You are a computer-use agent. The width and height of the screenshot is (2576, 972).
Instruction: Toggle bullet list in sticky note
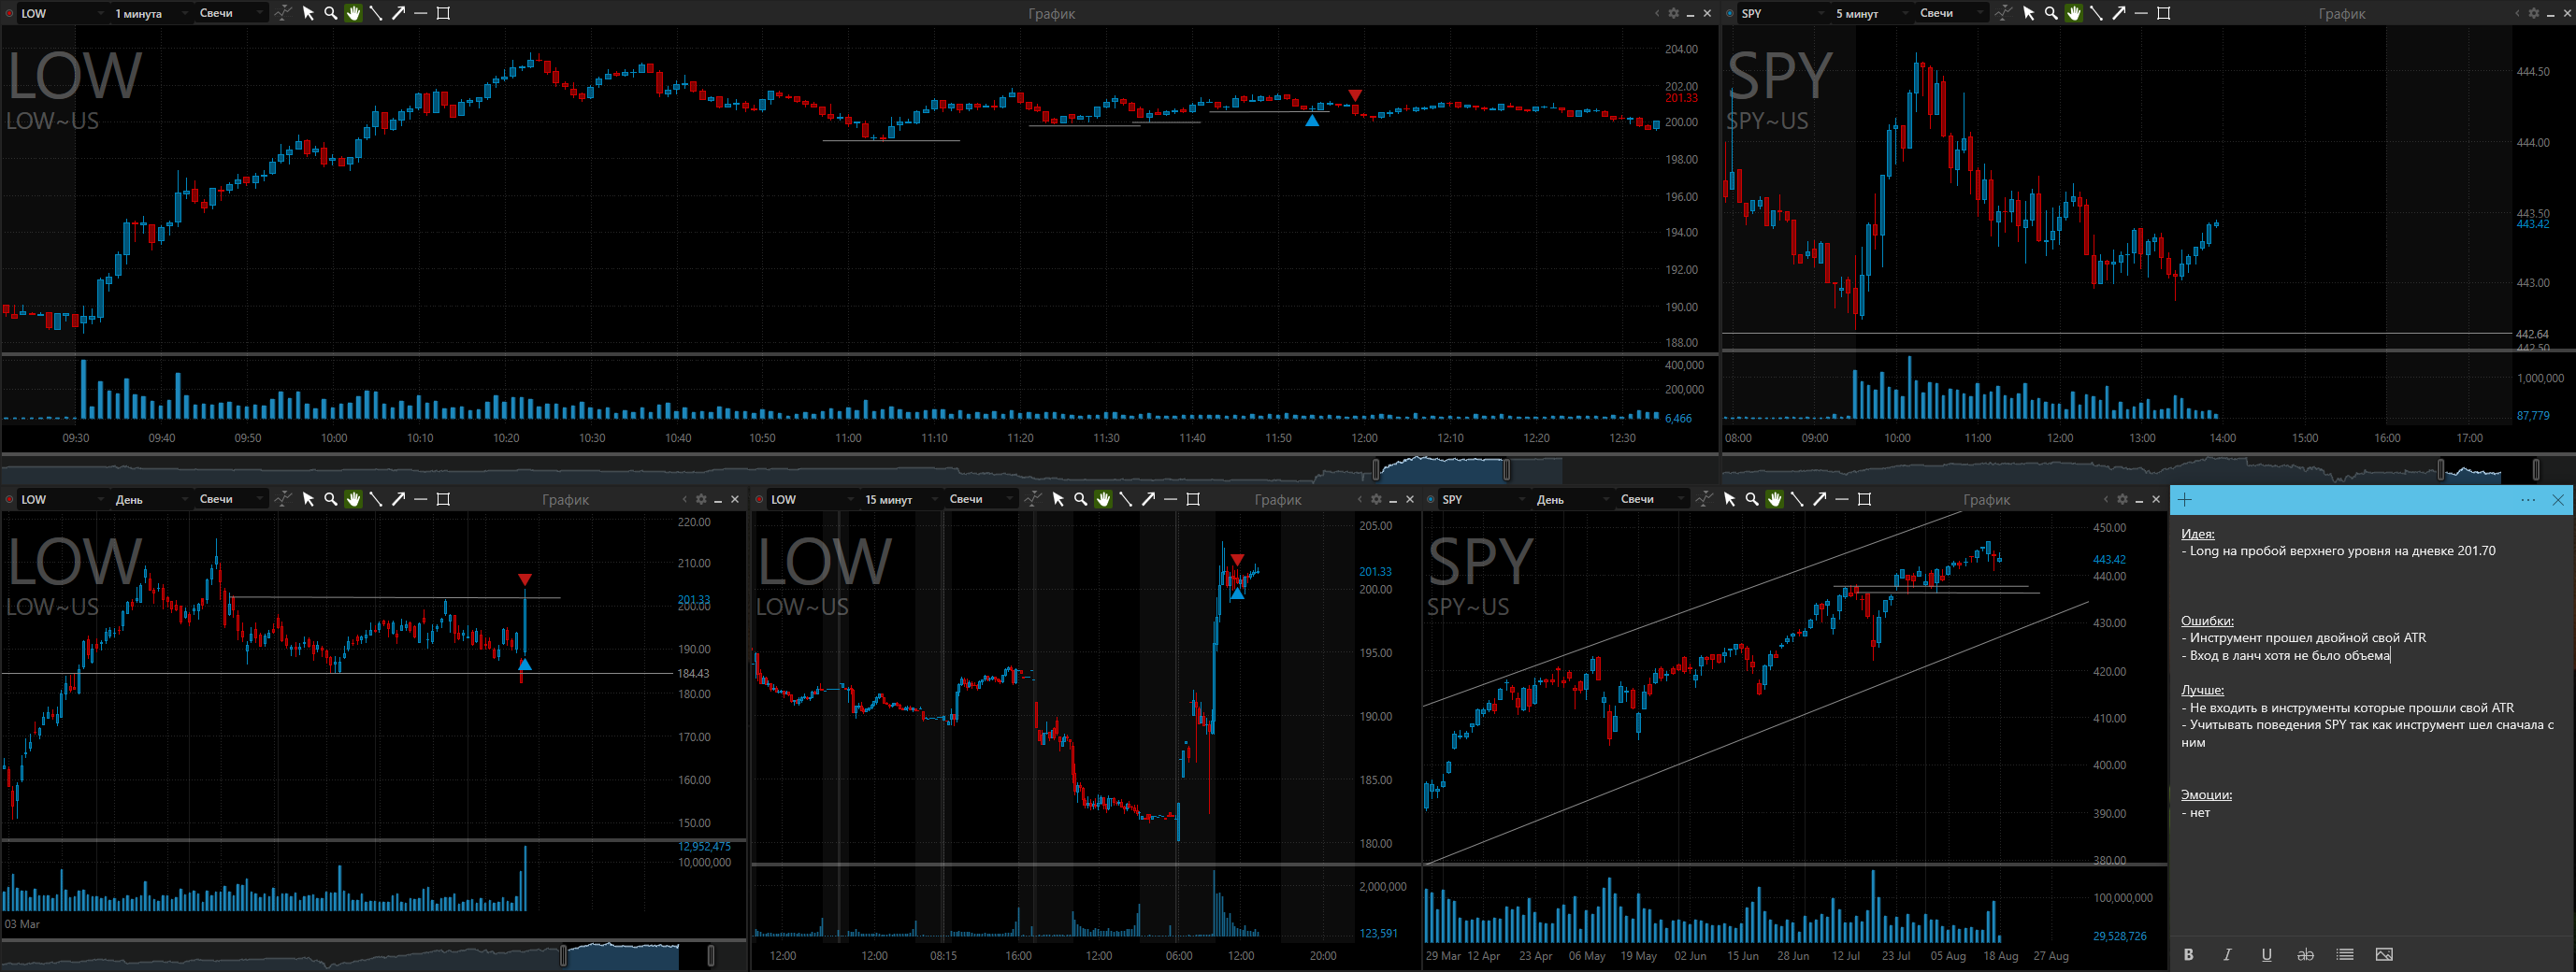(x=2344, y=954)
